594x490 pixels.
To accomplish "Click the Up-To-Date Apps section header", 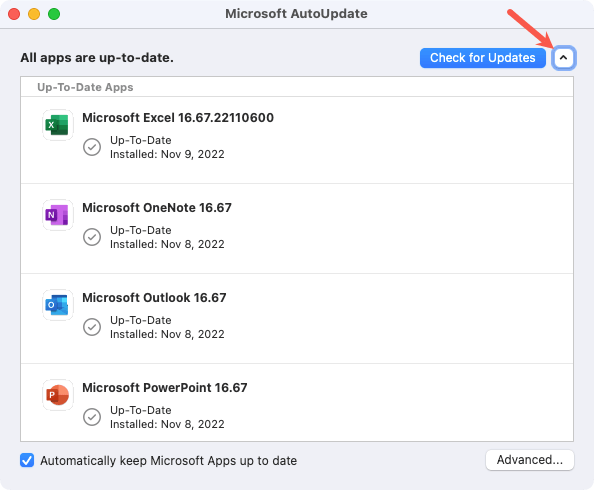I will 85,87.
